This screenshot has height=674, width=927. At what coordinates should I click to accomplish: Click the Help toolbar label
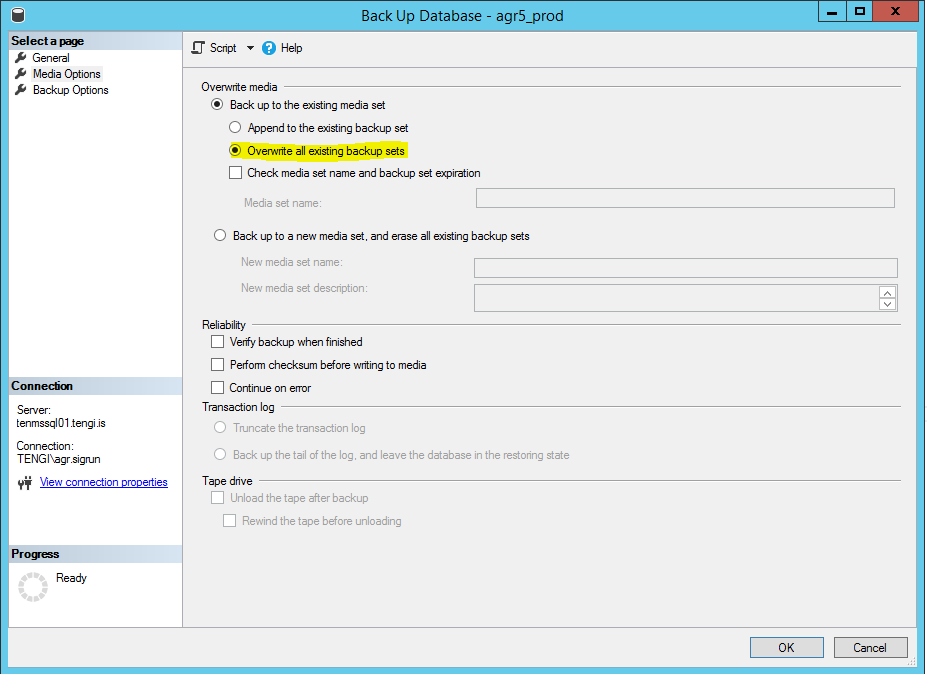coord(291,48)
